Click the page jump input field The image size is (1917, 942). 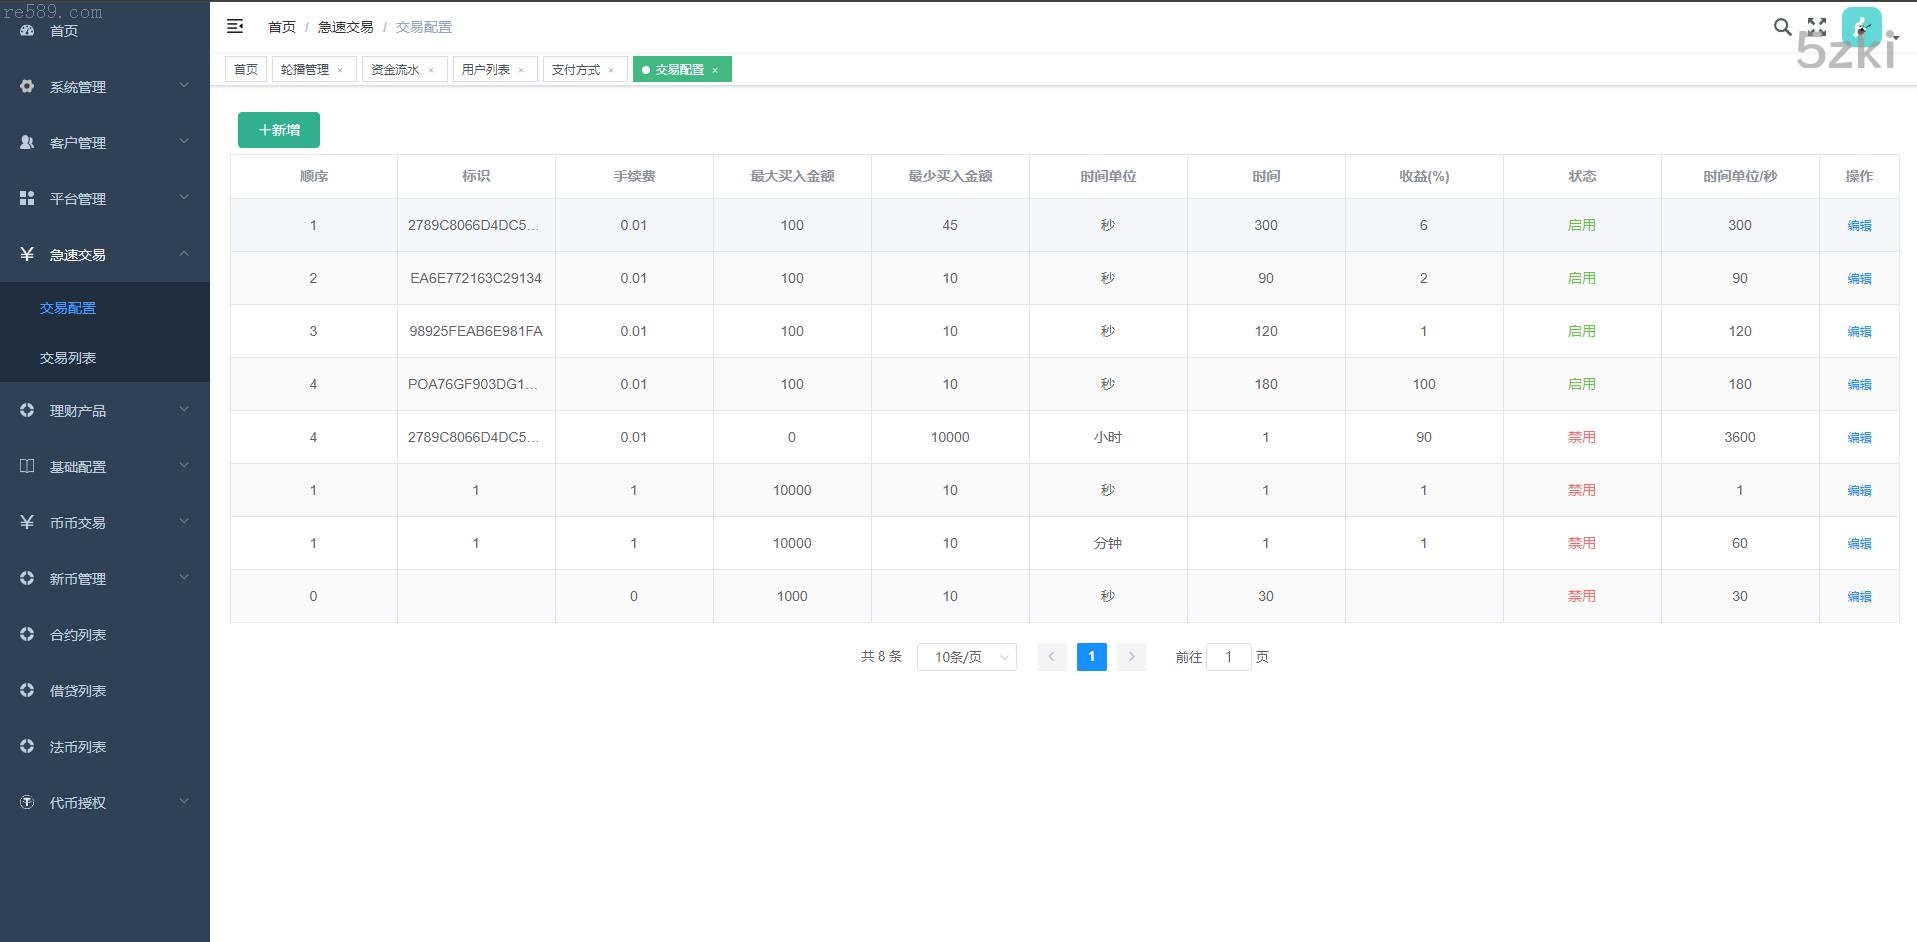point(1228,657)
